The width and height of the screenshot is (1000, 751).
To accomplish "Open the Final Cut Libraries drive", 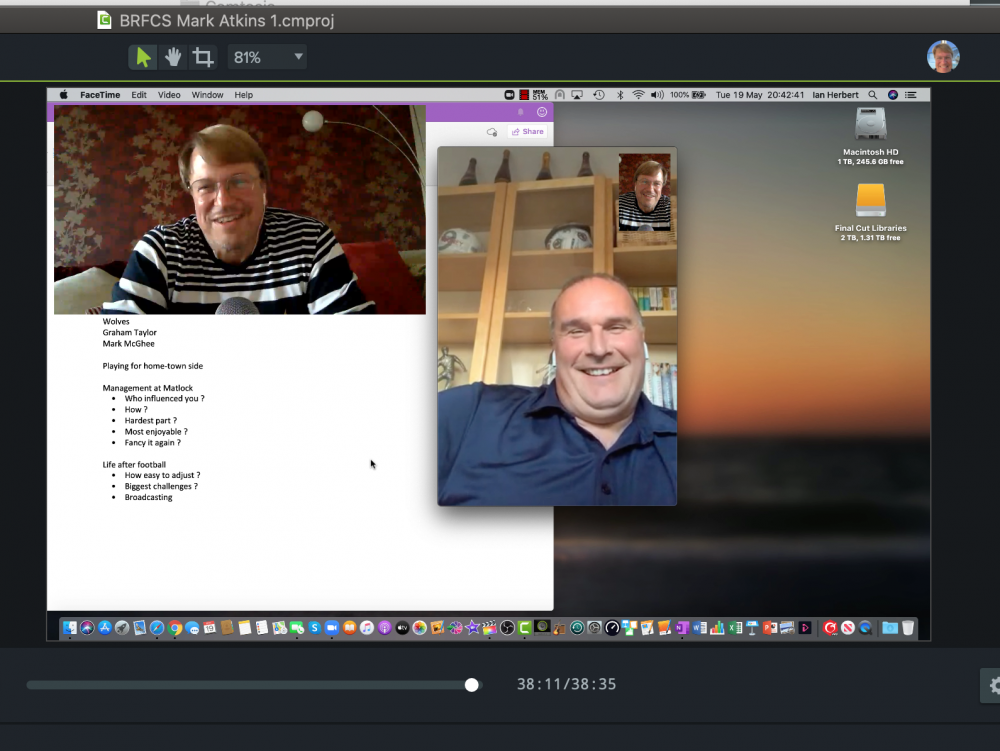I will (871, 212).
